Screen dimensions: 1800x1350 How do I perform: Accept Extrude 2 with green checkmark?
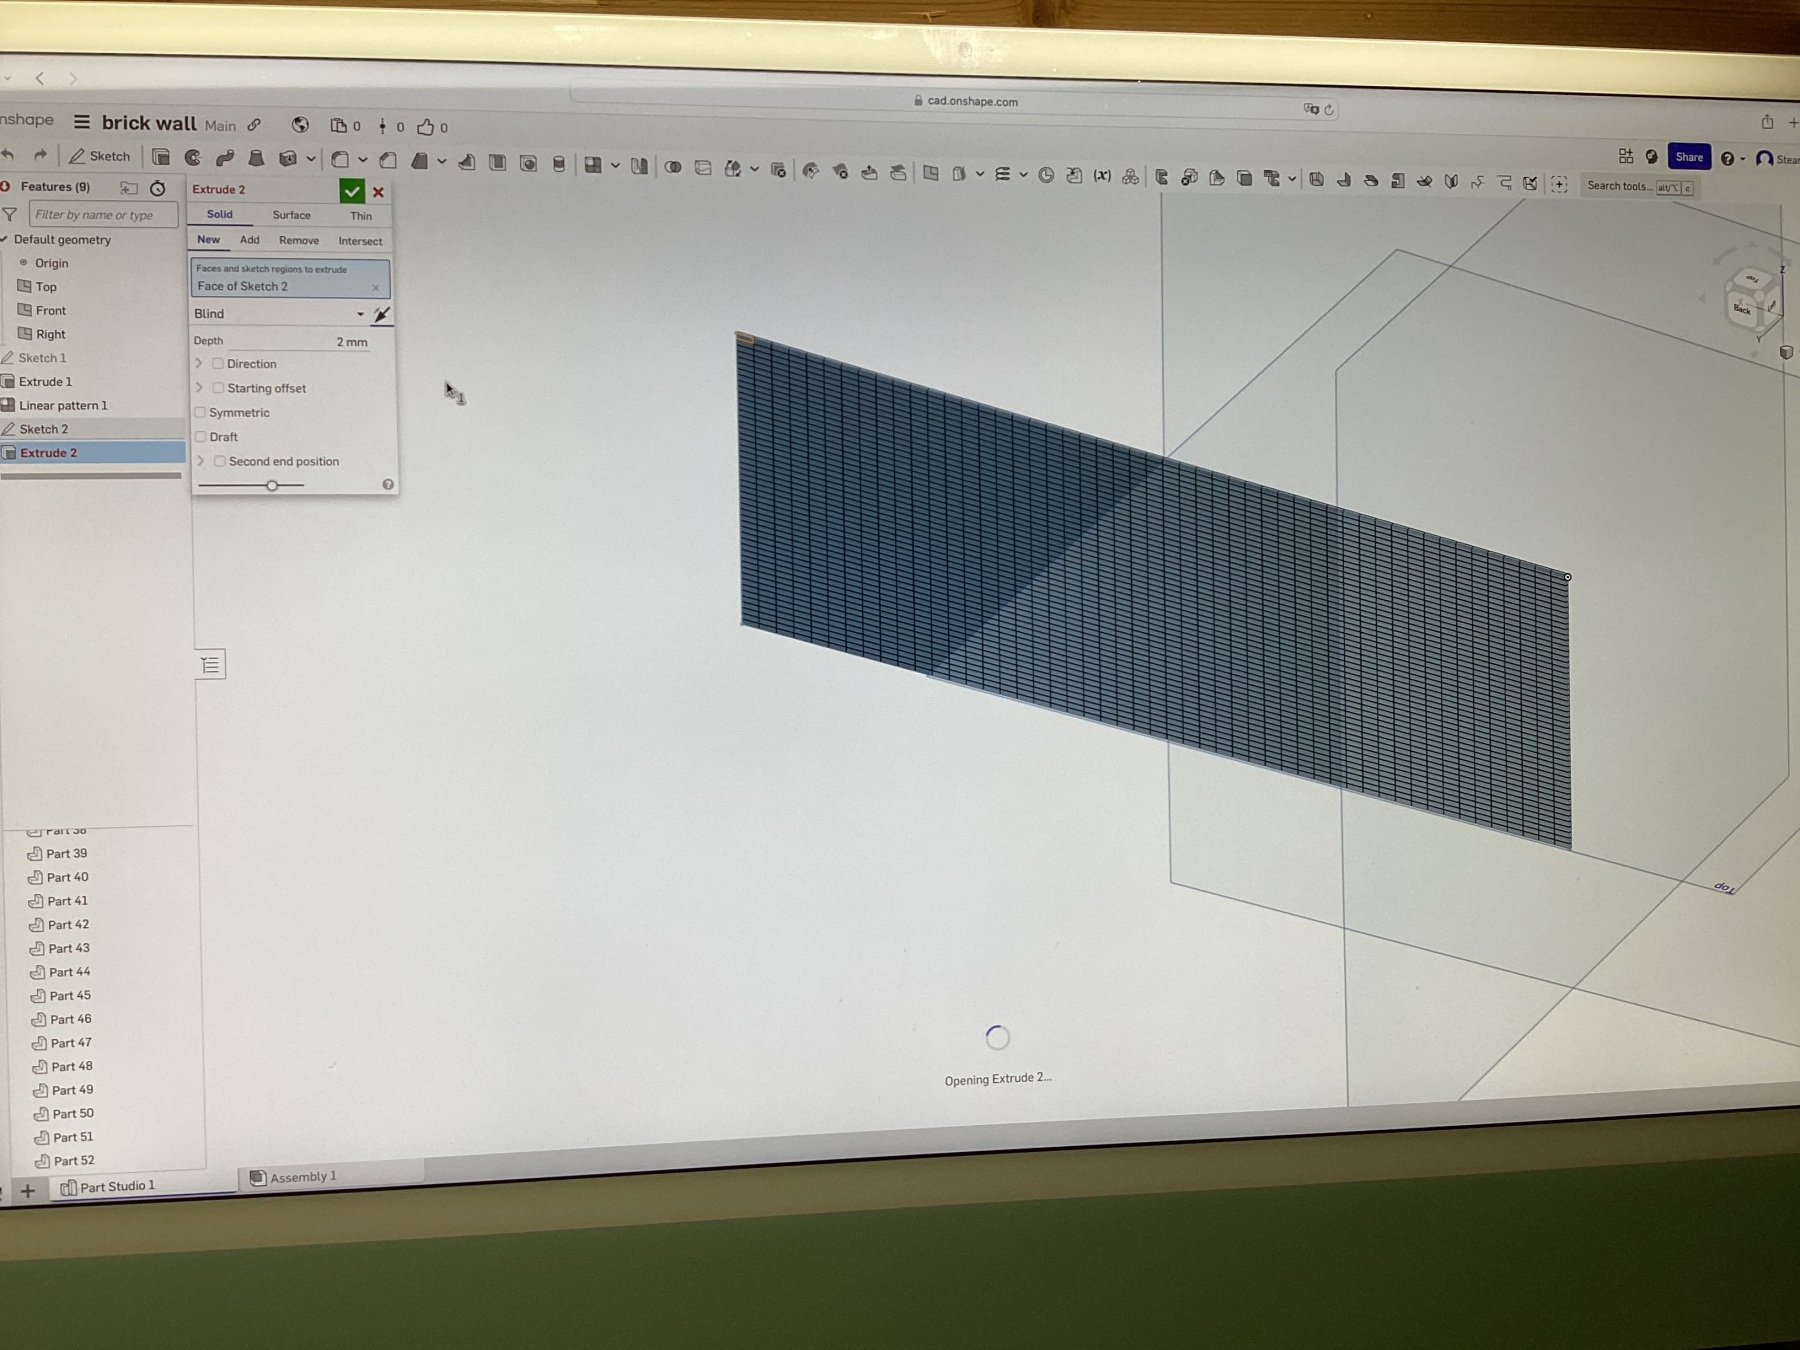pos(352,191)
